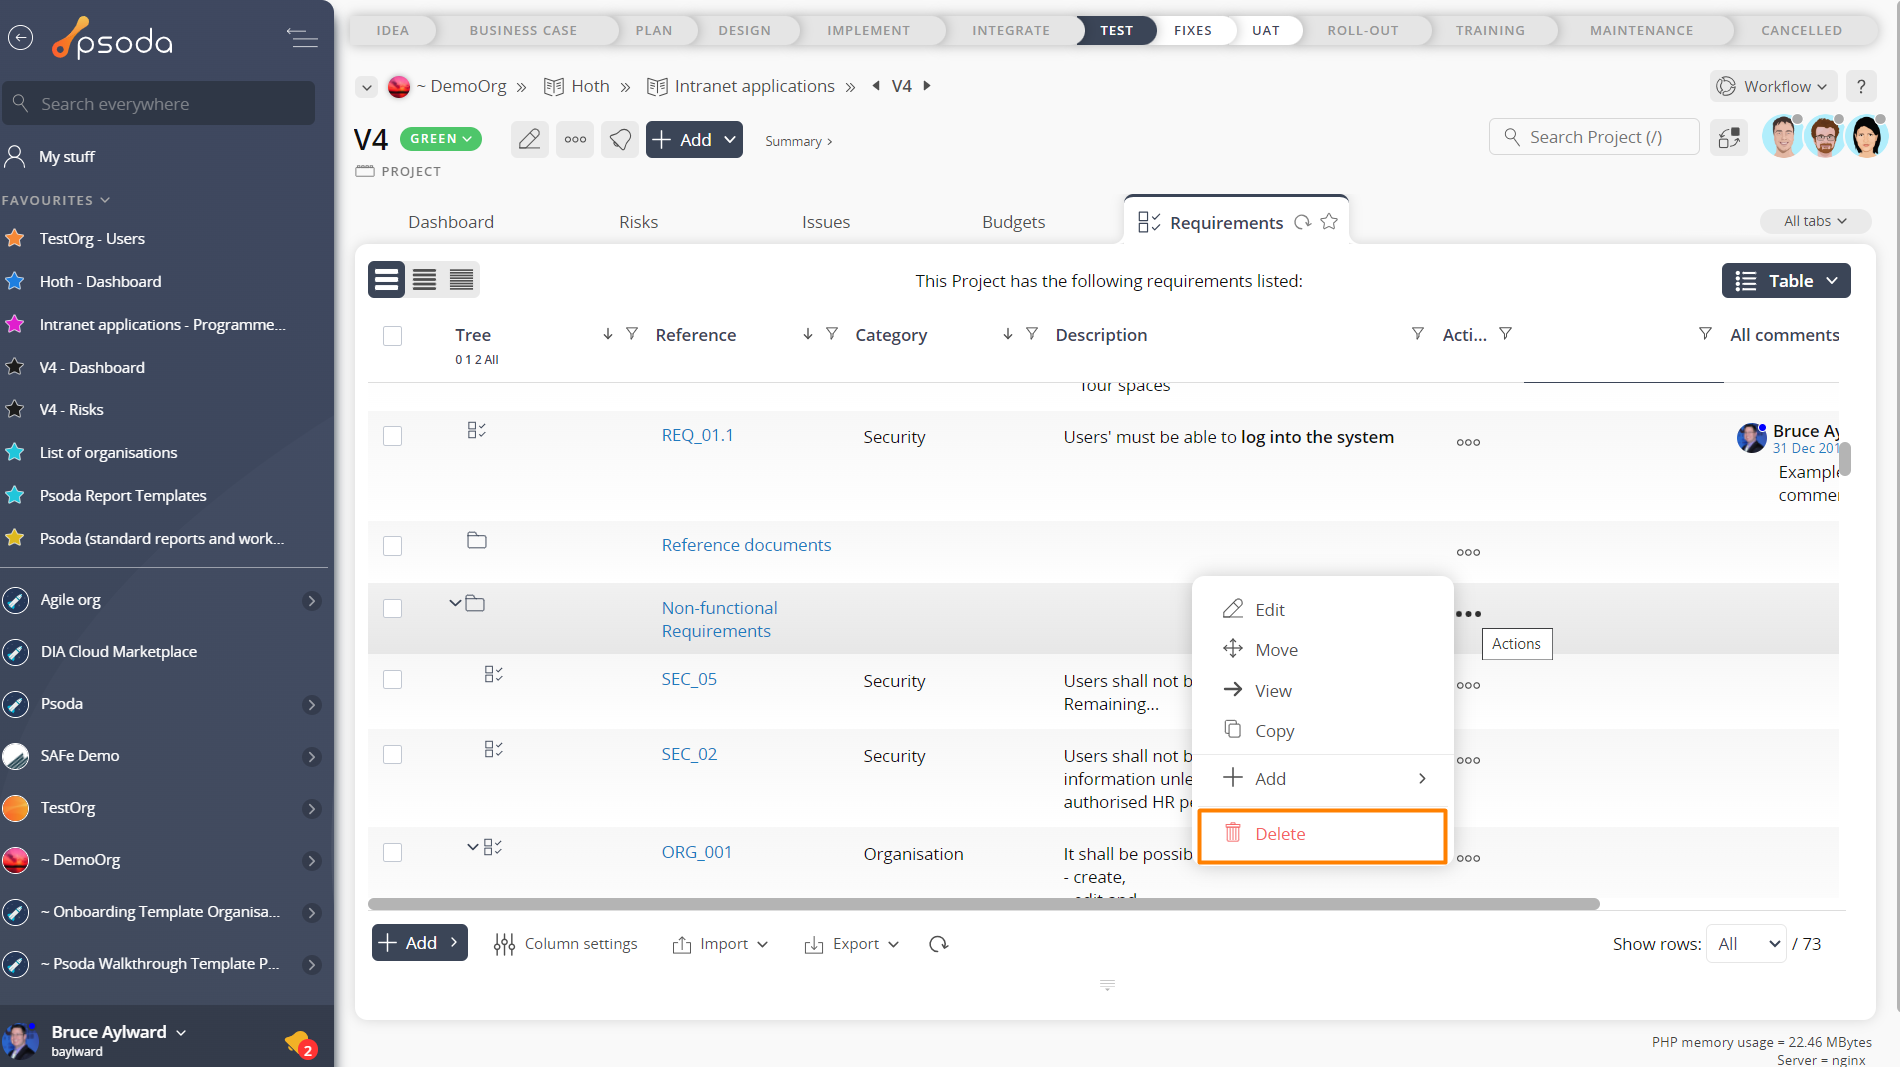This screenshot has height=1067, width=1900.
Task: Switch to the Risks tab
Action: (638, 222)
